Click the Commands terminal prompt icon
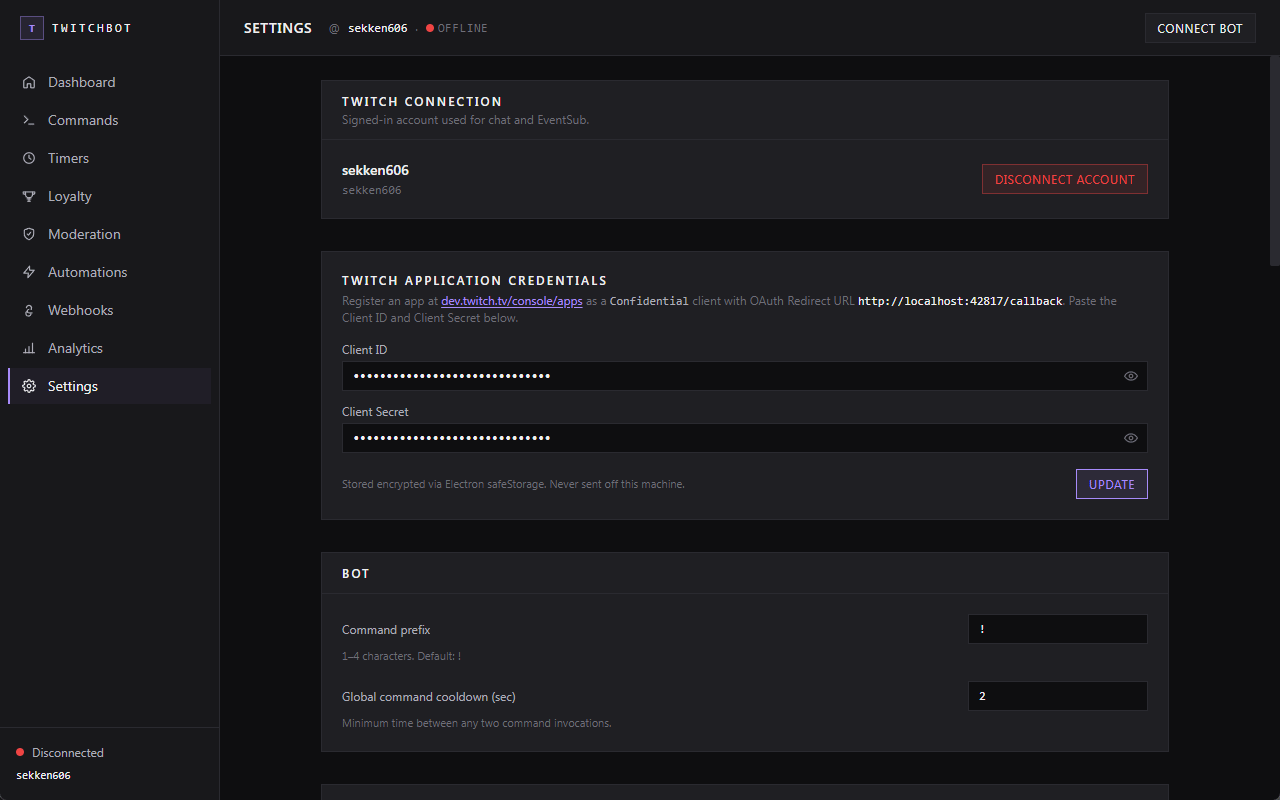The height and width of the screenshot is (800, 1280). coord(29,120)
